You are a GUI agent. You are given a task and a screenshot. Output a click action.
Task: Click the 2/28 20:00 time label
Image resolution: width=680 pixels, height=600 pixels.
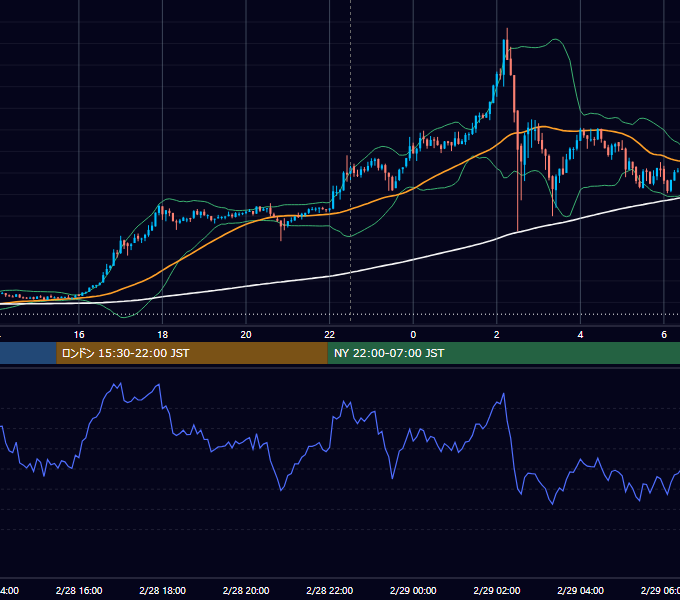click(246, 590)
